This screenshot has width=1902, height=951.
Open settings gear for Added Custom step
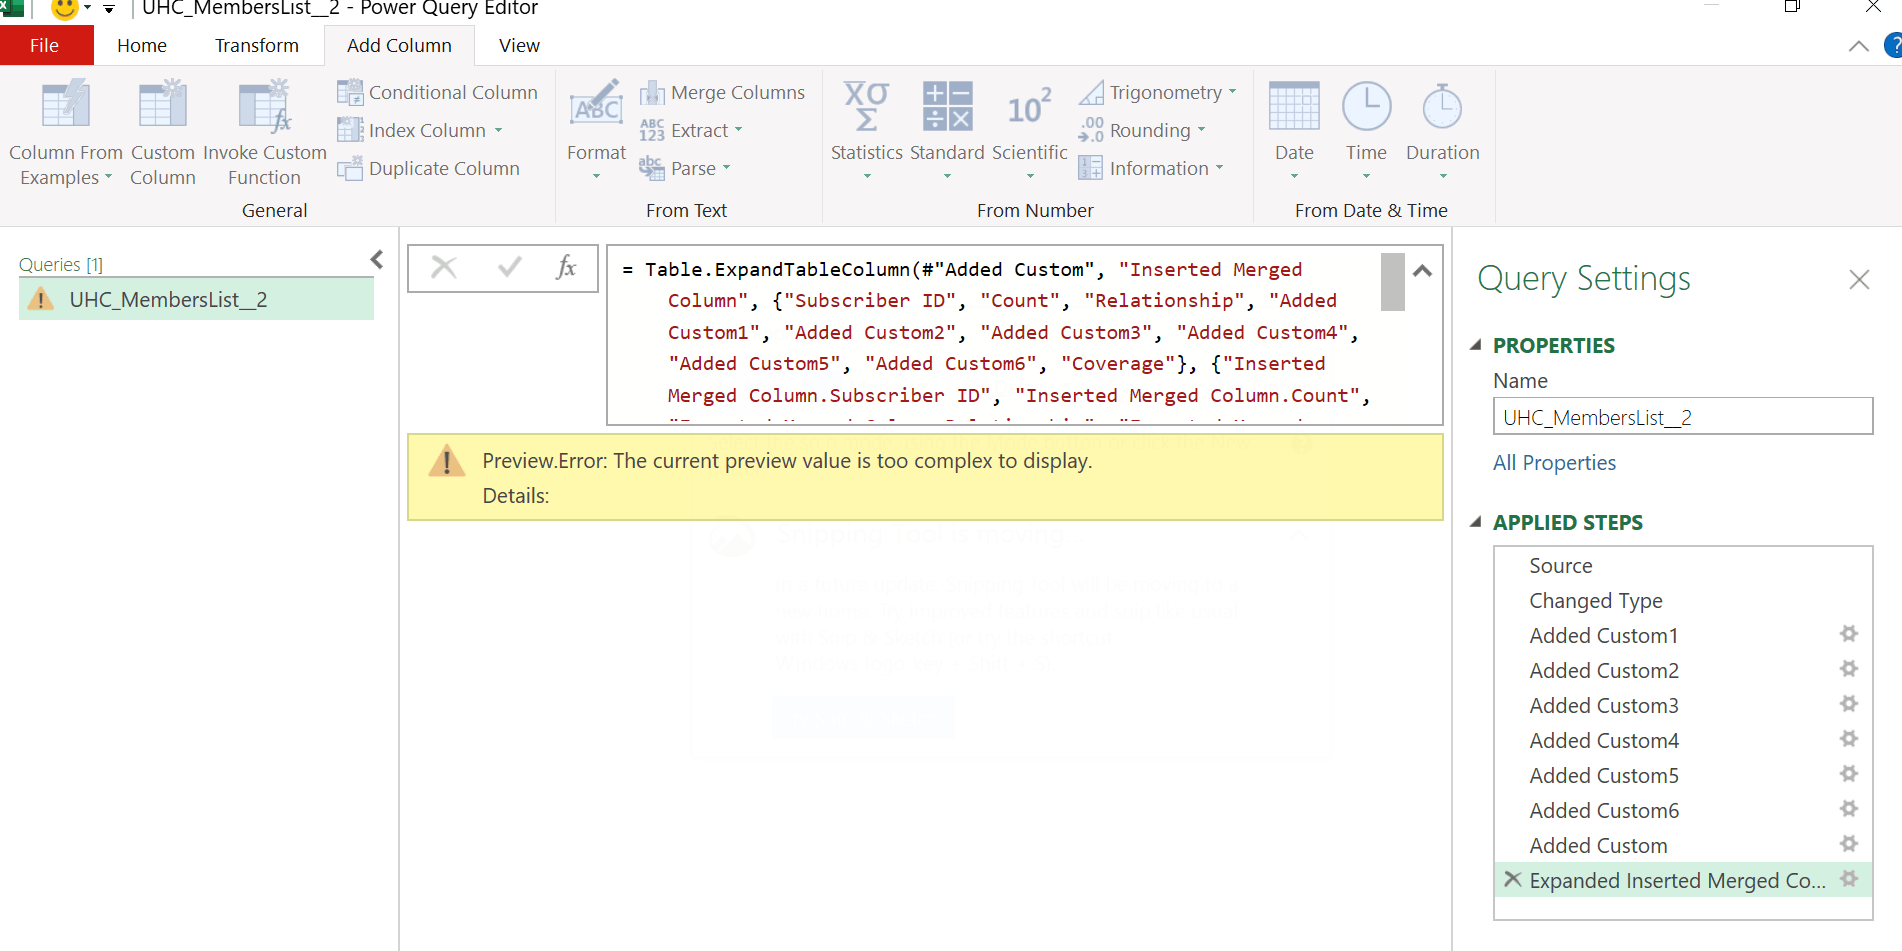[x=1849, y=844]
